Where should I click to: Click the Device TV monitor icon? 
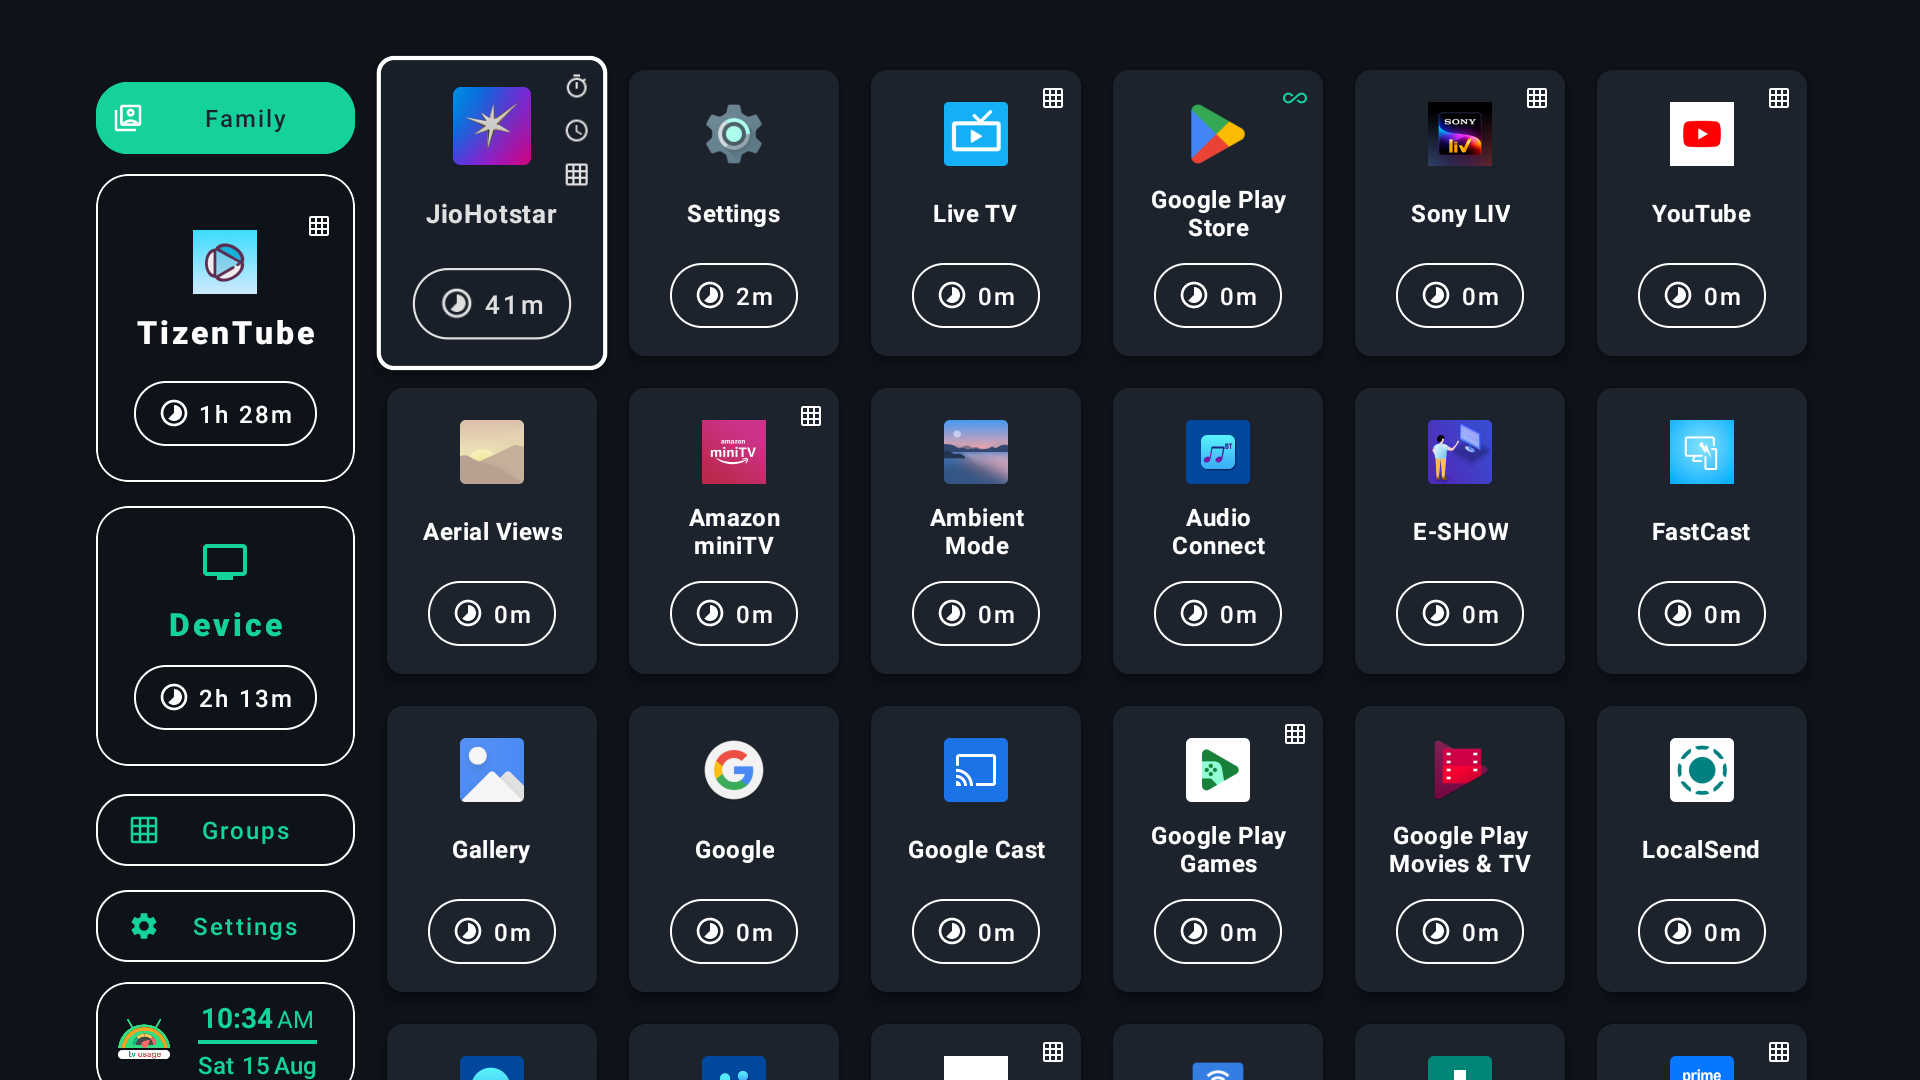point(225,562)
